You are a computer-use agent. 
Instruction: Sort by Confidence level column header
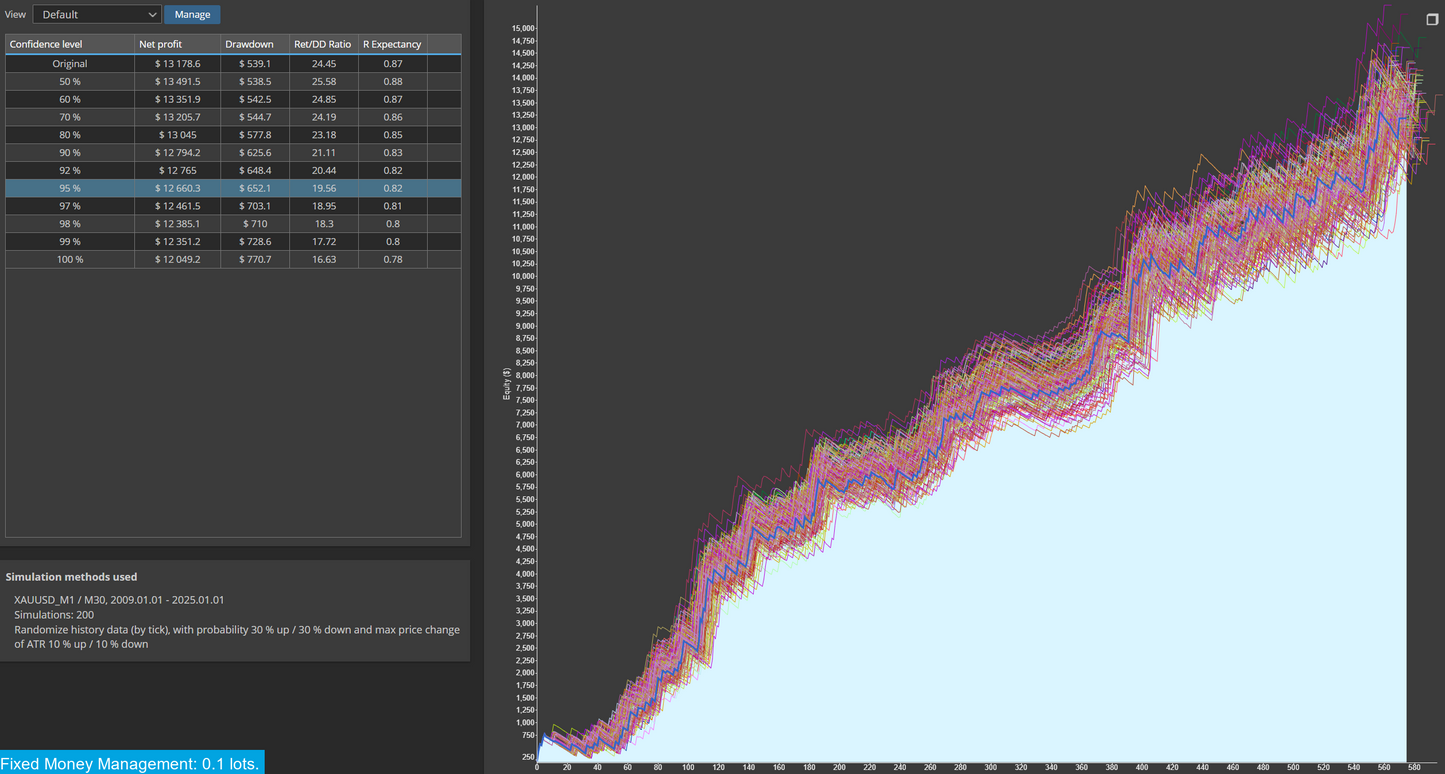point(70,44)
